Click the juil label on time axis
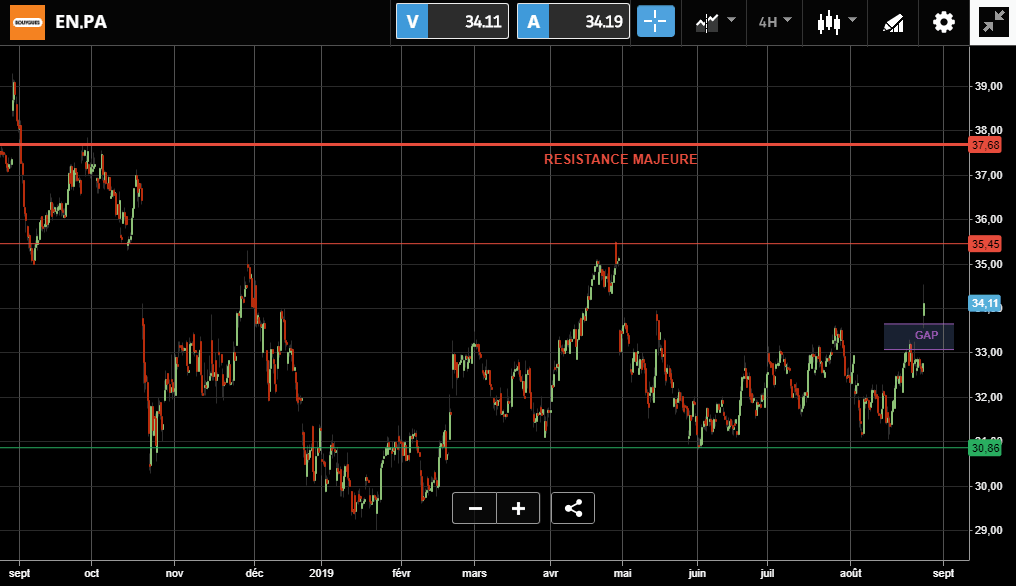The height and width of the screenshot is (586, 1016). coord(767,573)
